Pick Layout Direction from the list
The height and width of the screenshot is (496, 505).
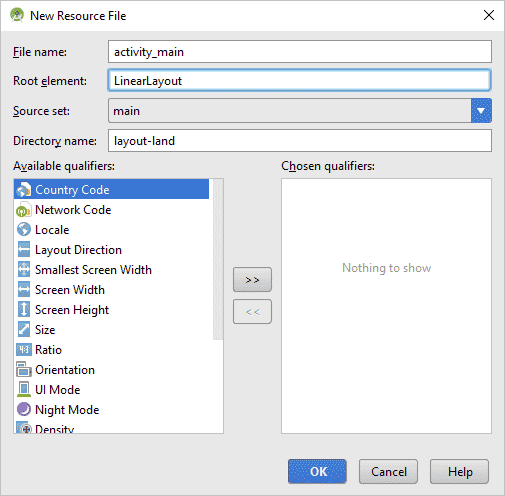click(x=78, y=250)
